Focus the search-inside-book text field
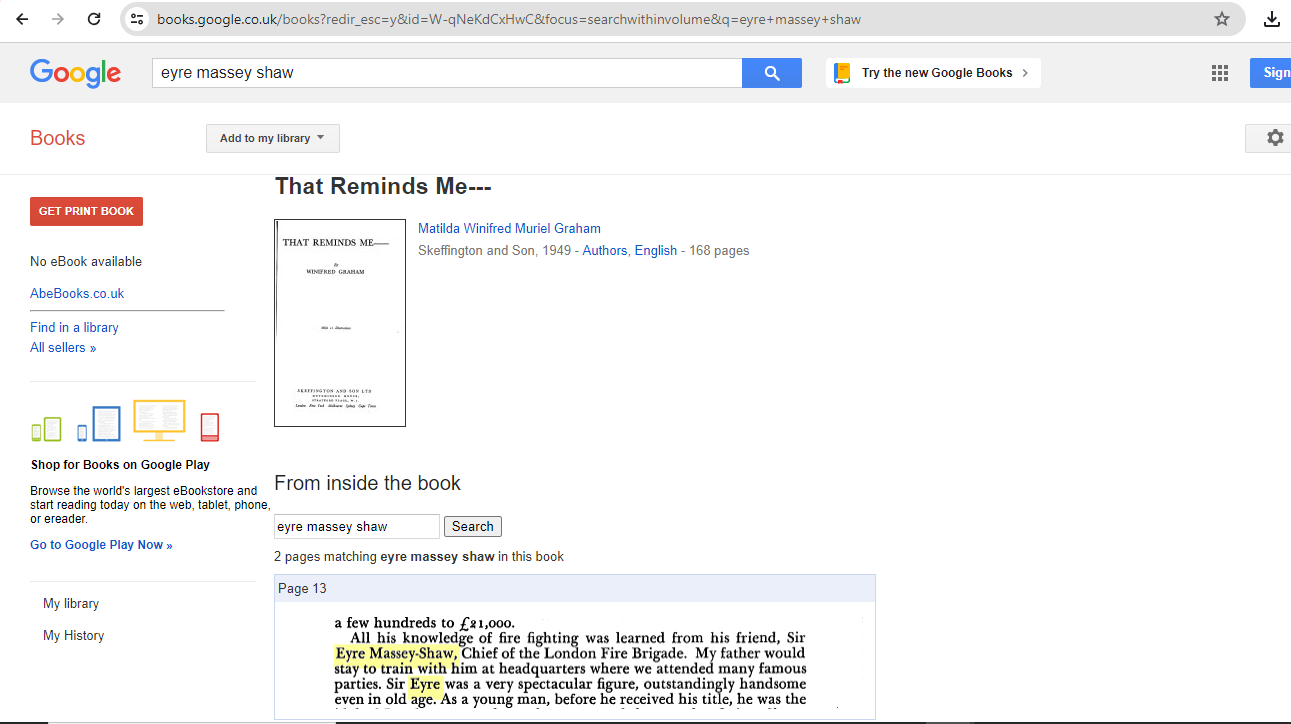The width and height of the screenshot is (1291, 724). click(x=357, y=526)
